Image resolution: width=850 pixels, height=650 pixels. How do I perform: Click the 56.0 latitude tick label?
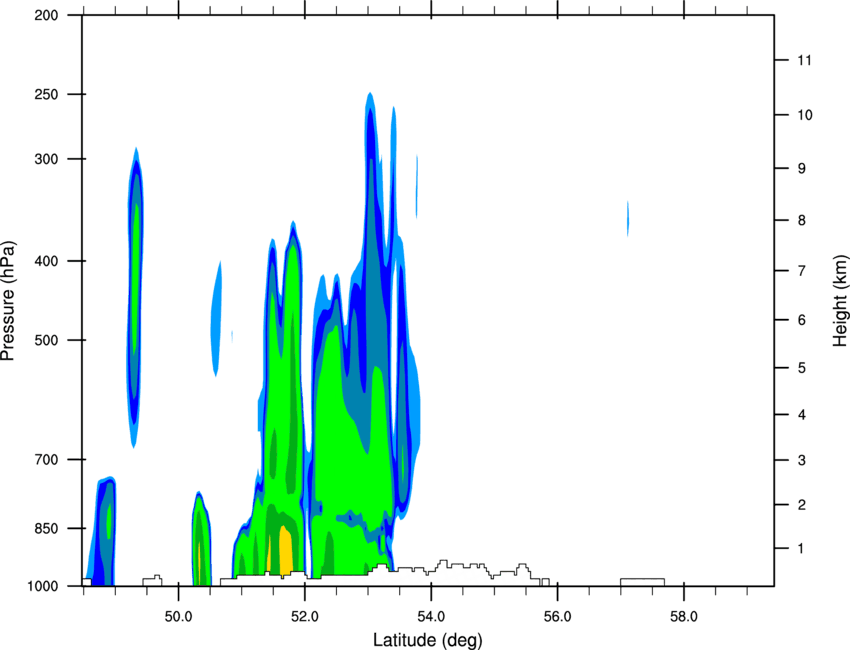coord(557,617)
